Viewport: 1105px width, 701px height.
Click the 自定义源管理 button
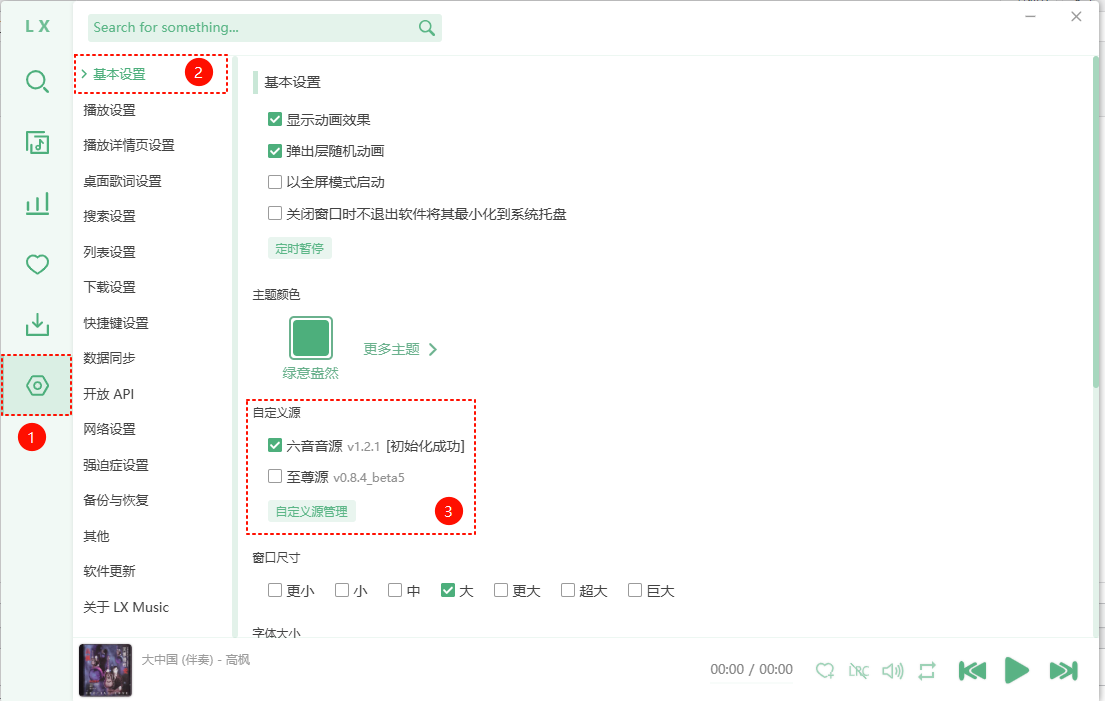click(312, 511)
